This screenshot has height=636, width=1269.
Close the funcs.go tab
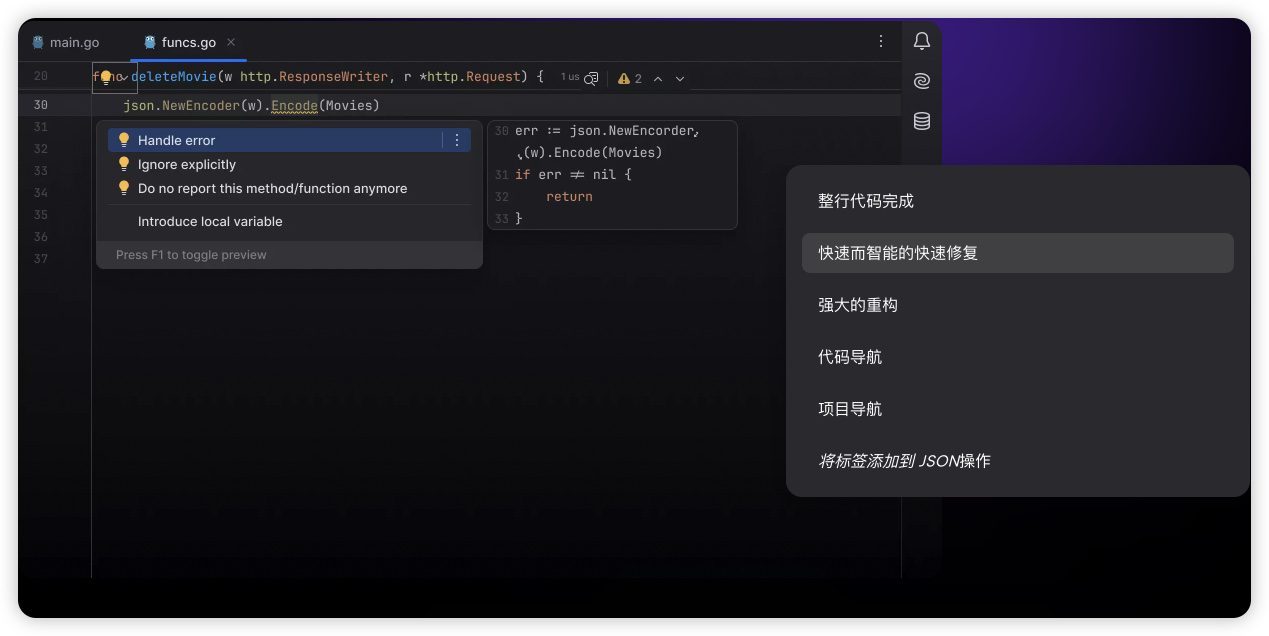pos(231,42)
